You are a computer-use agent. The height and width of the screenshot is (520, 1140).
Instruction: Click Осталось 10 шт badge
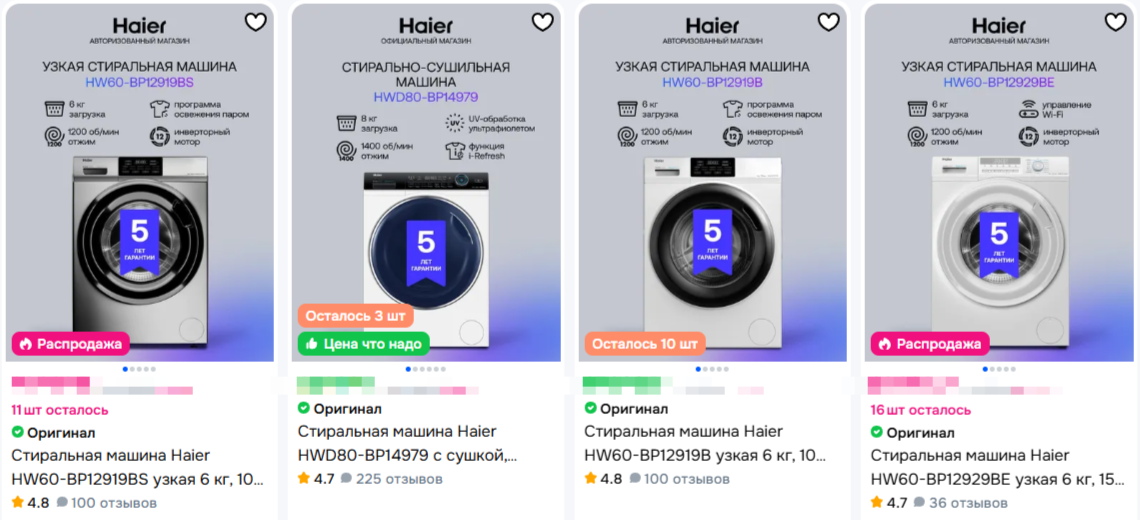[x=645, y=344]
